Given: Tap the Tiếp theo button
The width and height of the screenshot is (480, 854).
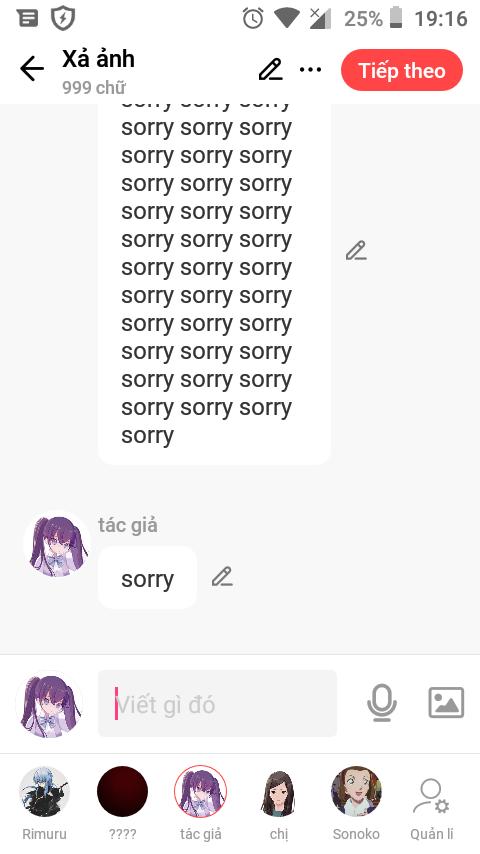Looking at the screenshot, I should [x=402, y=71].
